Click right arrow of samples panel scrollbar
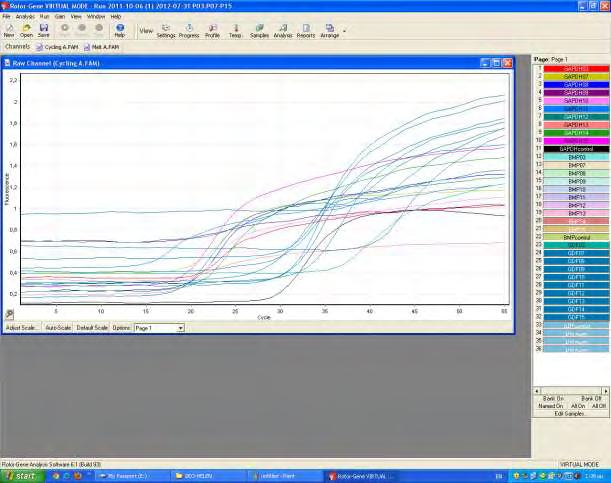 606,390
